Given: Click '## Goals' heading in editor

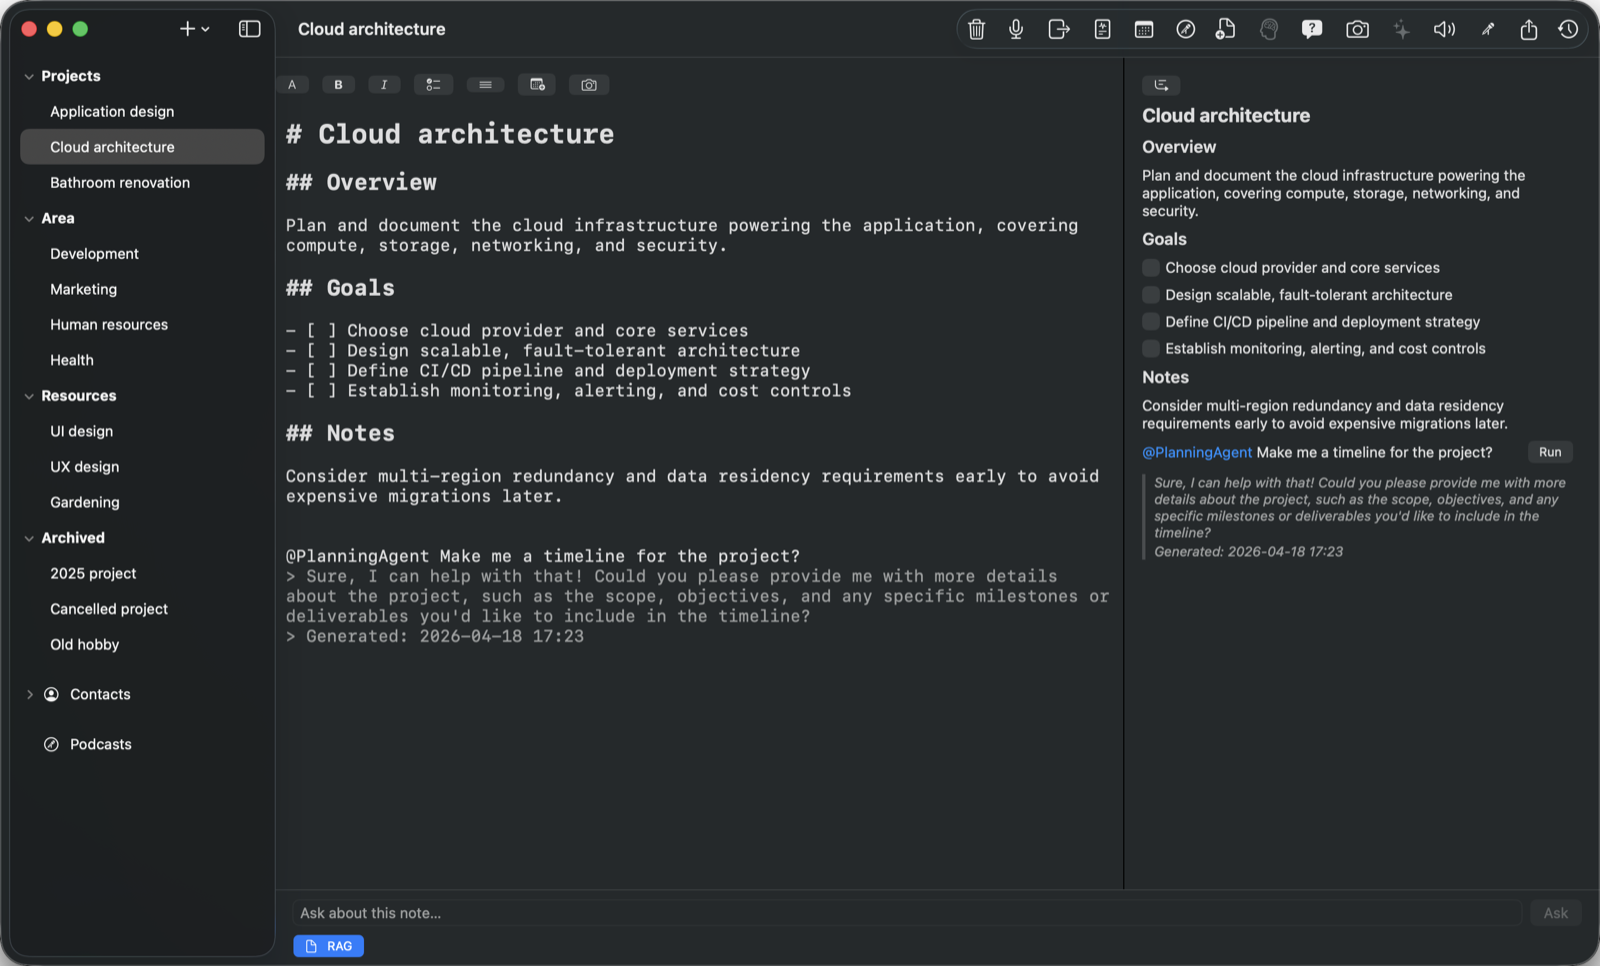Looking at the screenshot, I should [340, 288].
